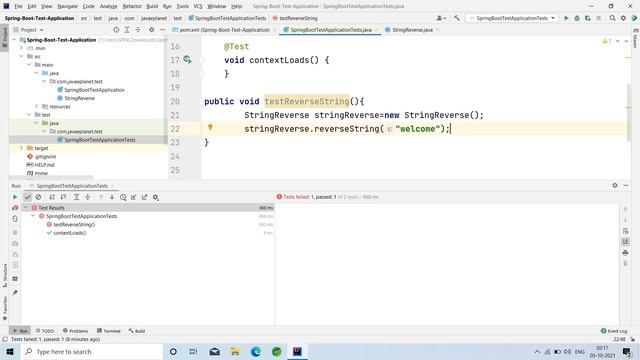Screen dimensions: 640x360
Task: Open StringReverse class in Project tree
Action: 79,98
